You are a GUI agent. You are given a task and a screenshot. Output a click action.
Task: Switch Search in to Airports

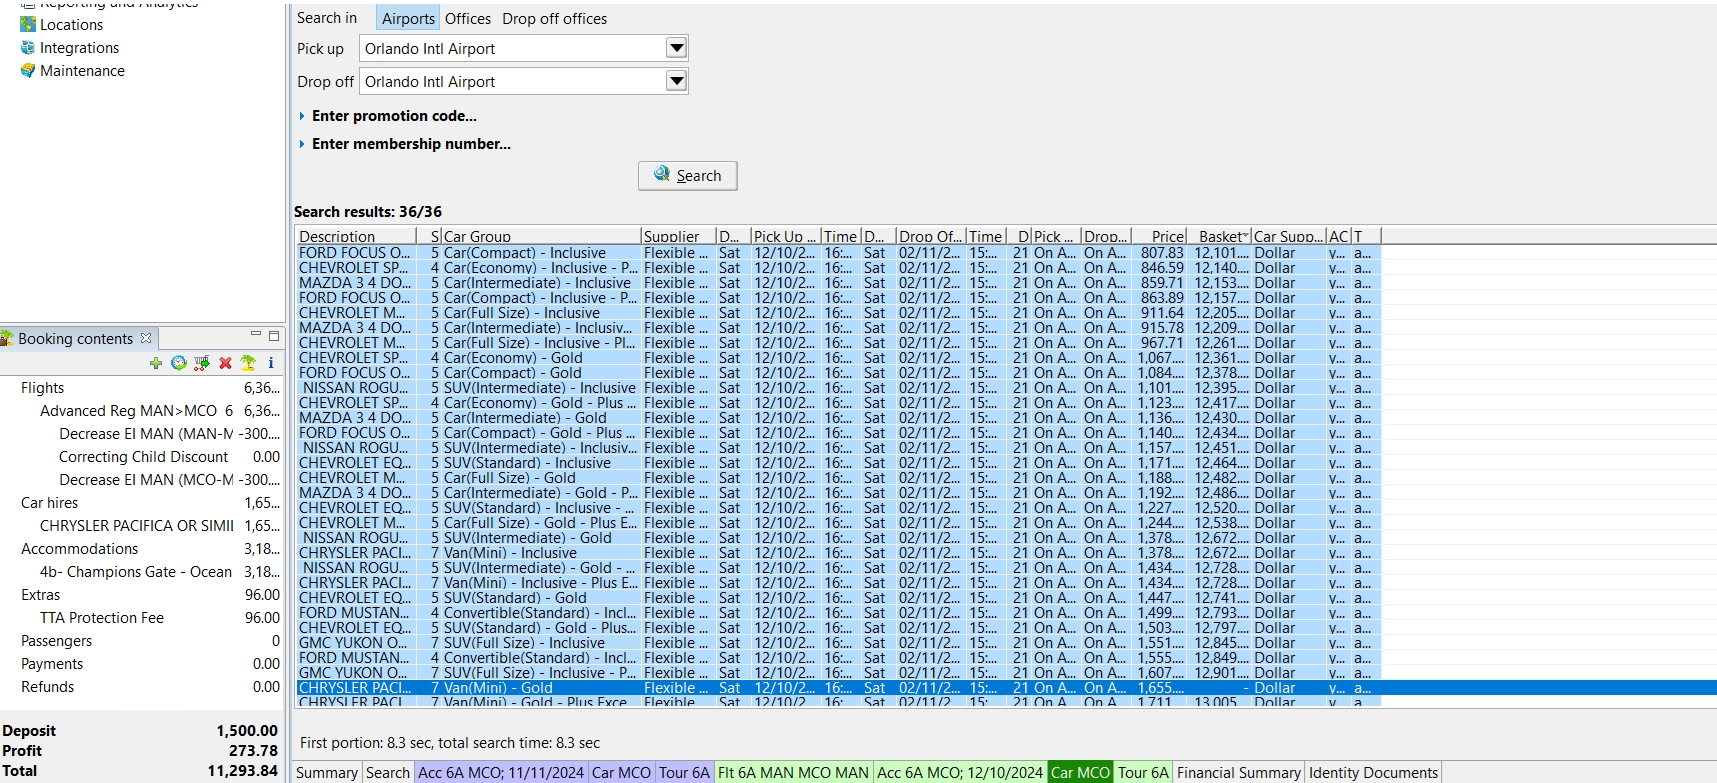(408, 18)
